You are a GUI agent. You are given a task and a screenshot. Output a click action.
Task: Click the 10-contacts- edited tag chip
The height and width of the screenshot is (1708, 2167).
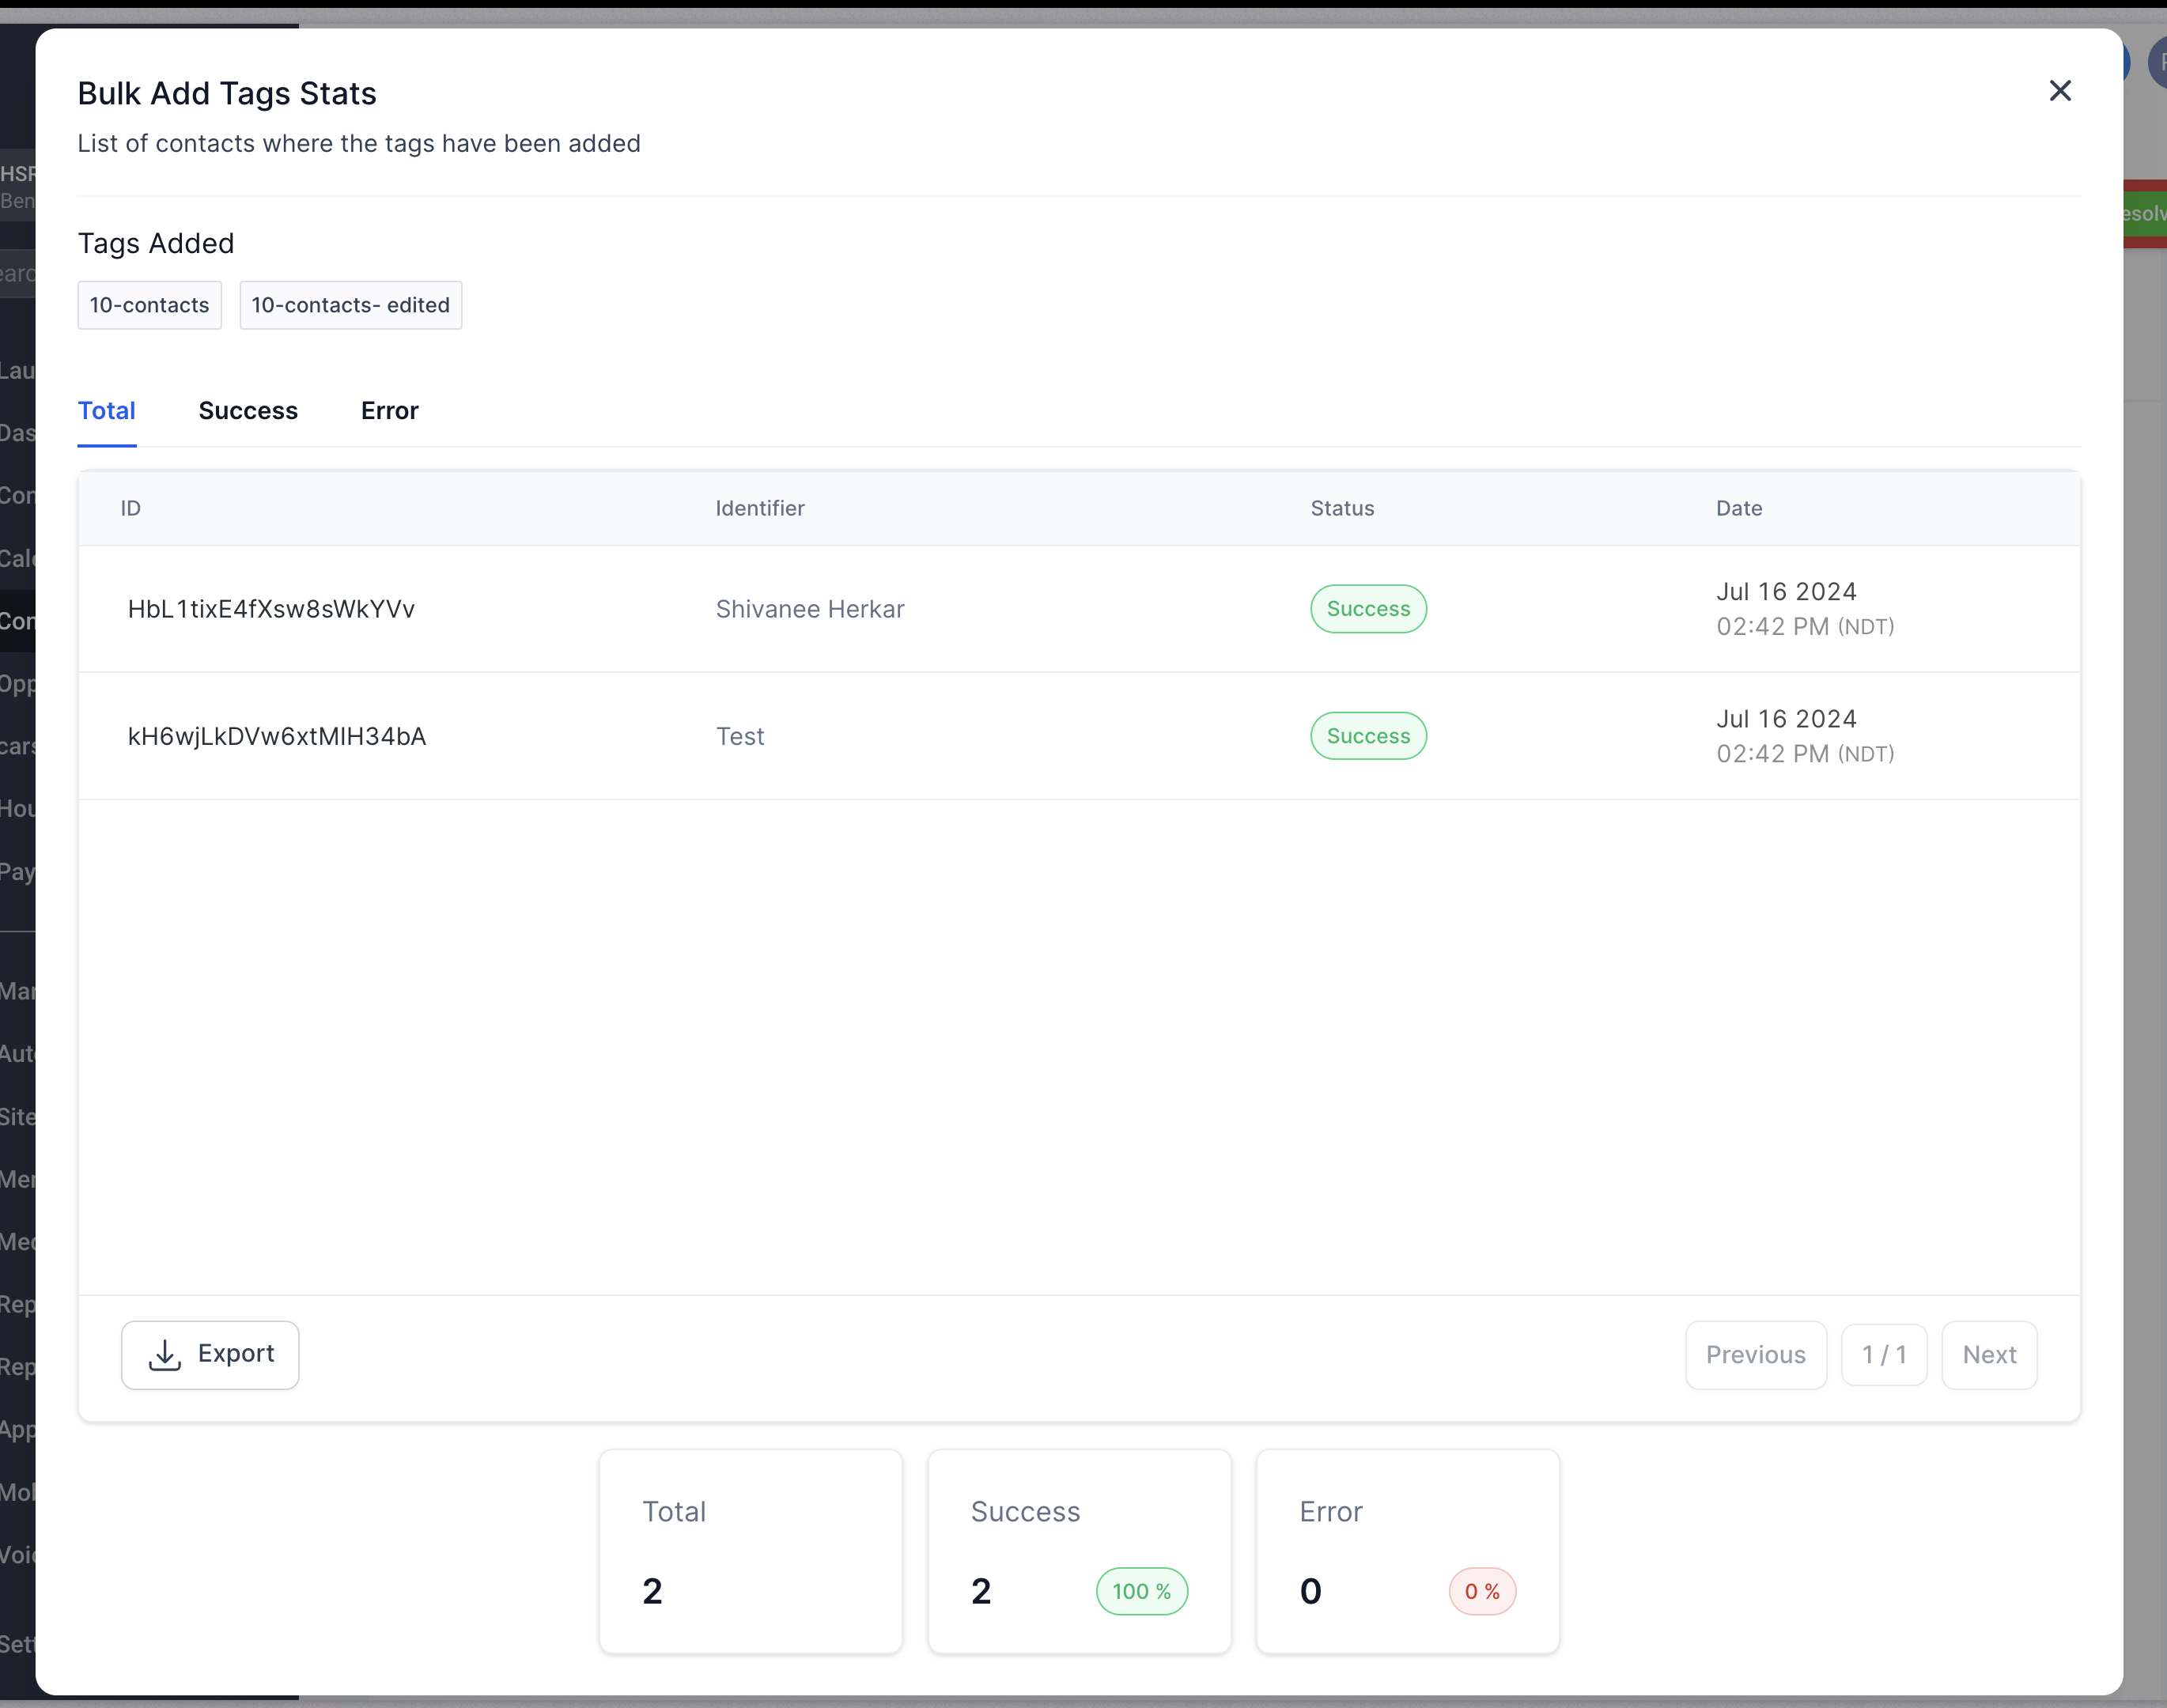[350, 305]
